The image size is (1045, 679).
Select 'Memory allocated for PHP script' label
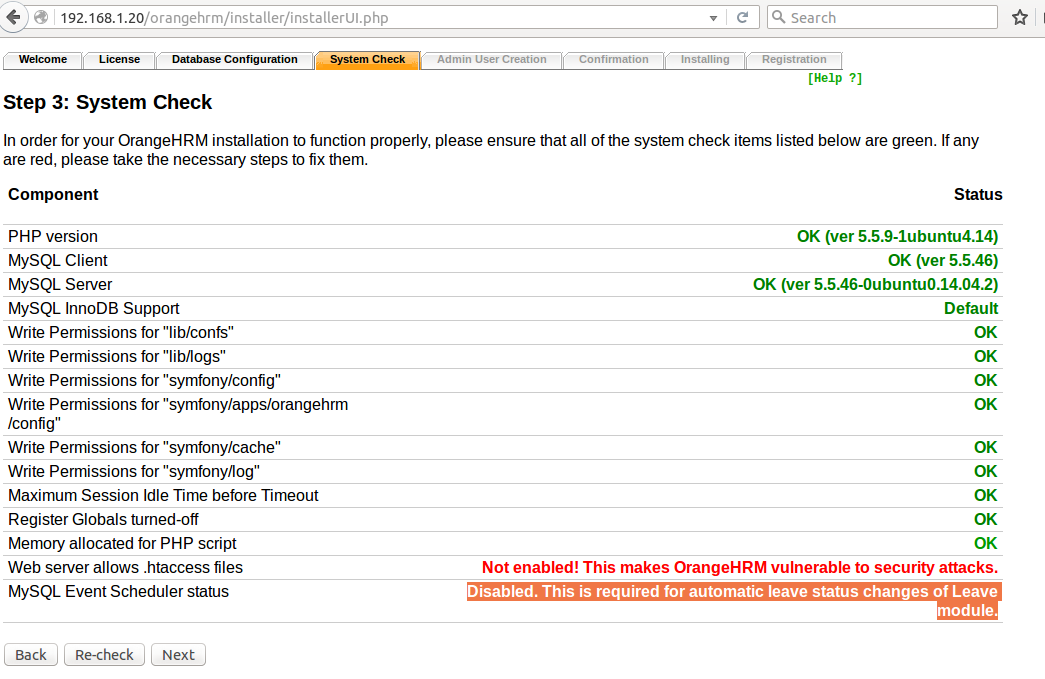122,543
